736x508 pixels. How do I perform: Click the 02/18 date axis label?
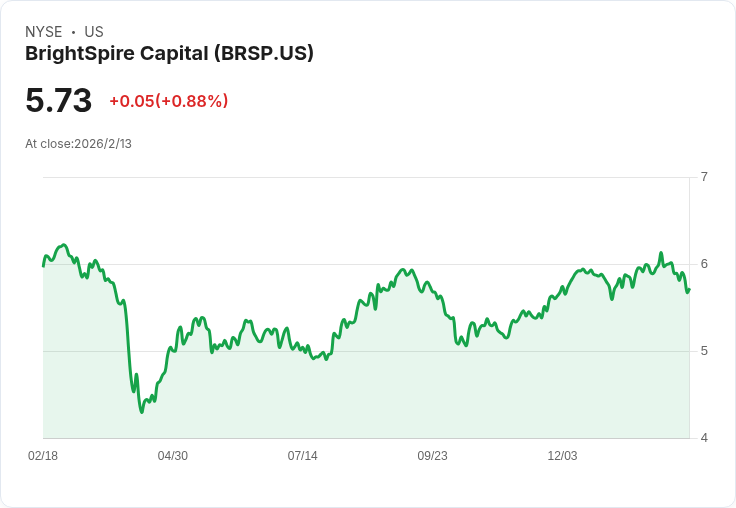43,456
